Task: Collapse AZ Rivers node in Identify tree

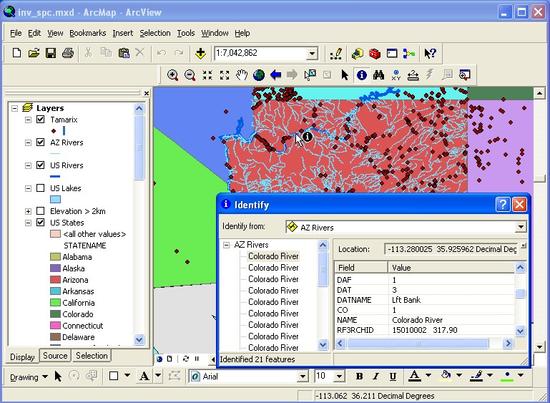Action: click(227, 245)
